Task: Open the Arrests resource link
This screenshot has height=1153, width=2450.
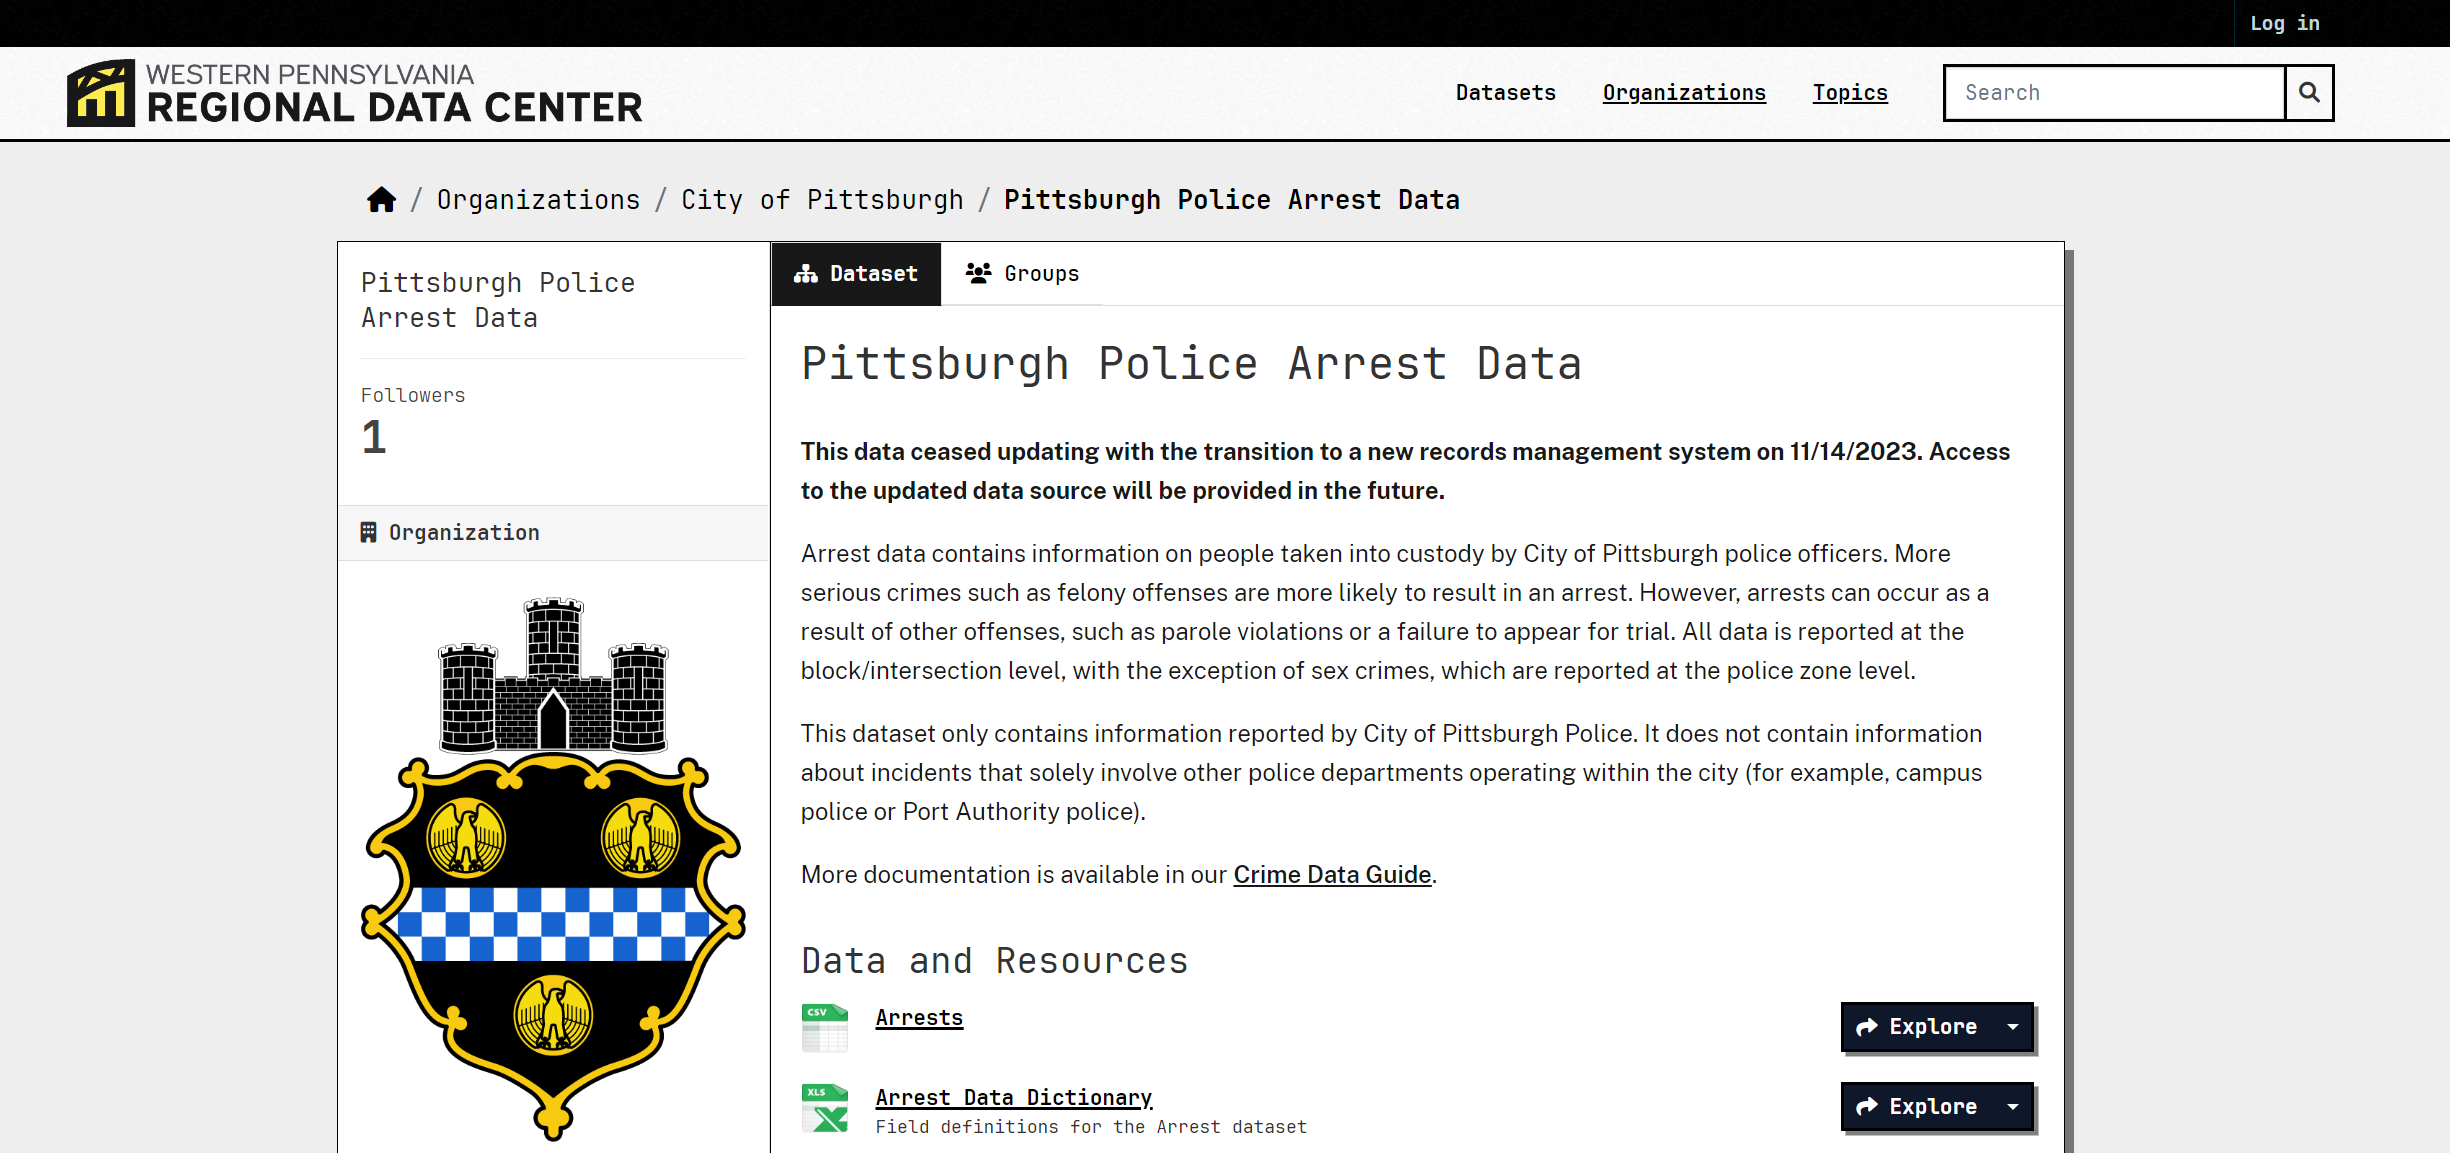Action: [919, 1018]
